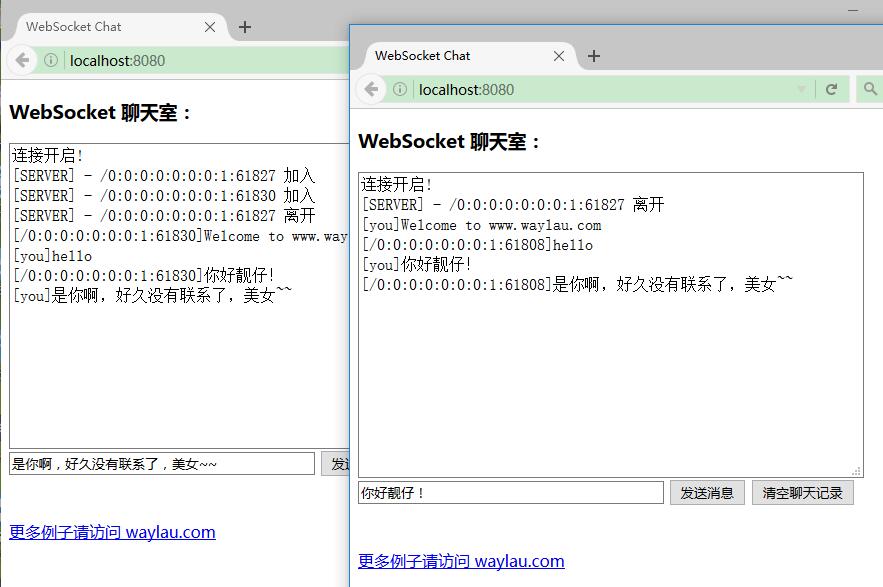Open site info icon in the rear window

[x=50, y=61]
